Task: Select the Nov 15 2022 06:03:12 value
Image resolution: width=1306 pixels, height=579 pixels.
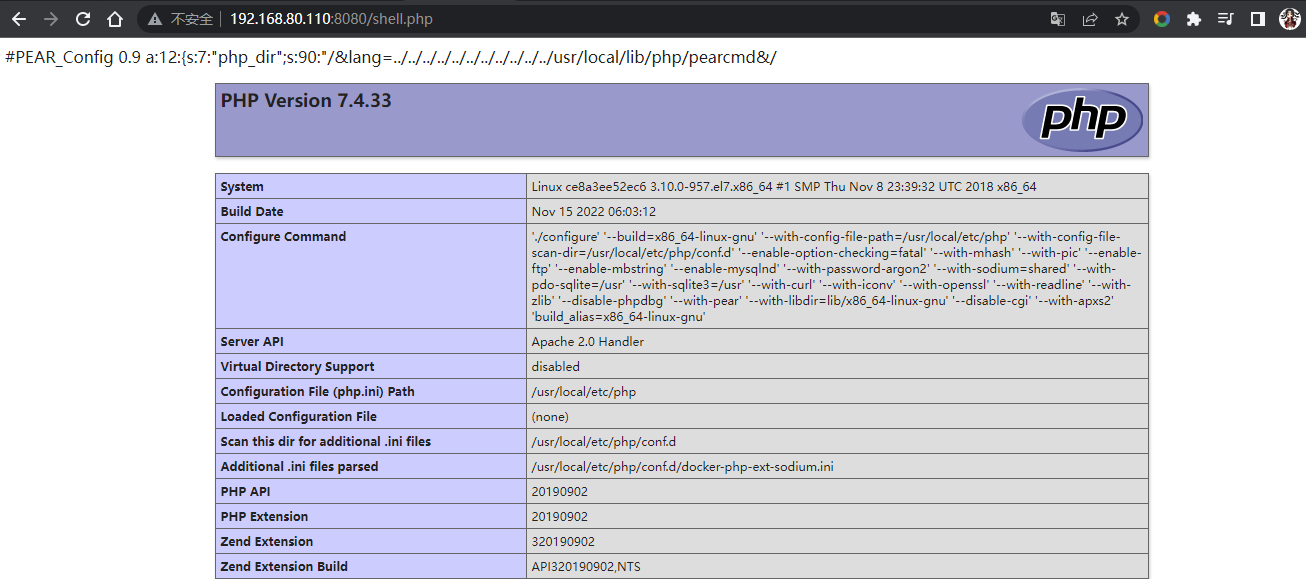Action: tap(594, 212)
